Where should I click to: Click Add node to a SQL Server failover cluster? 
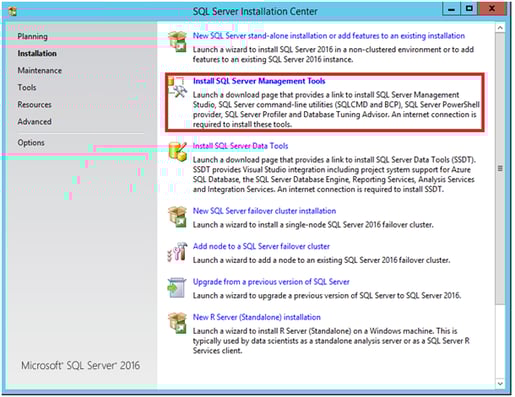click(x=261, y=246)
